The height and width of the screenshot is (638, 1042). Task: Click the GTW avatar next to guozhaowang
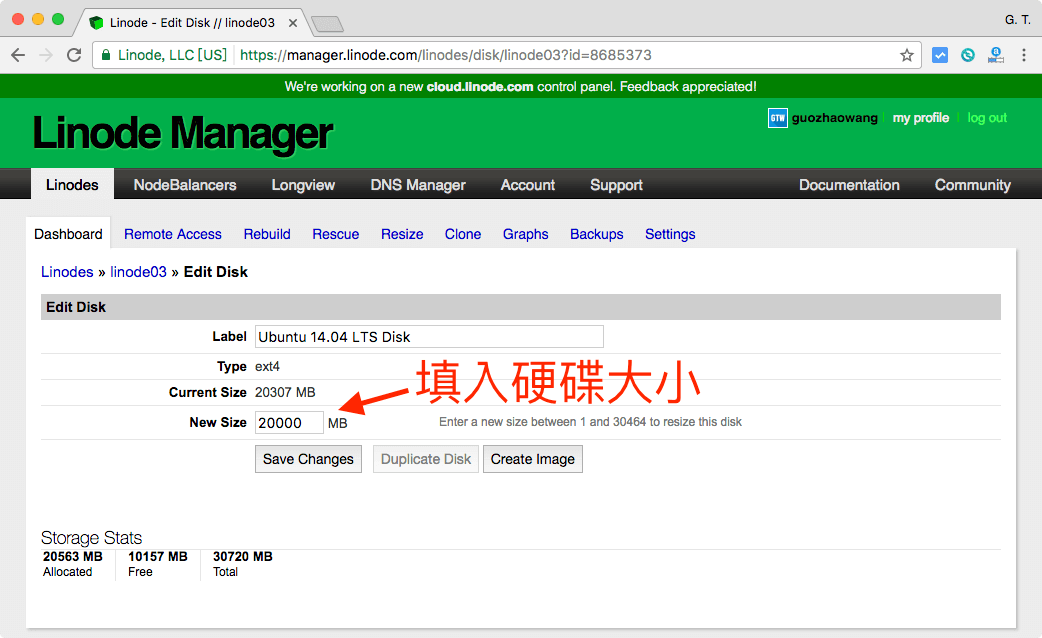777,117
